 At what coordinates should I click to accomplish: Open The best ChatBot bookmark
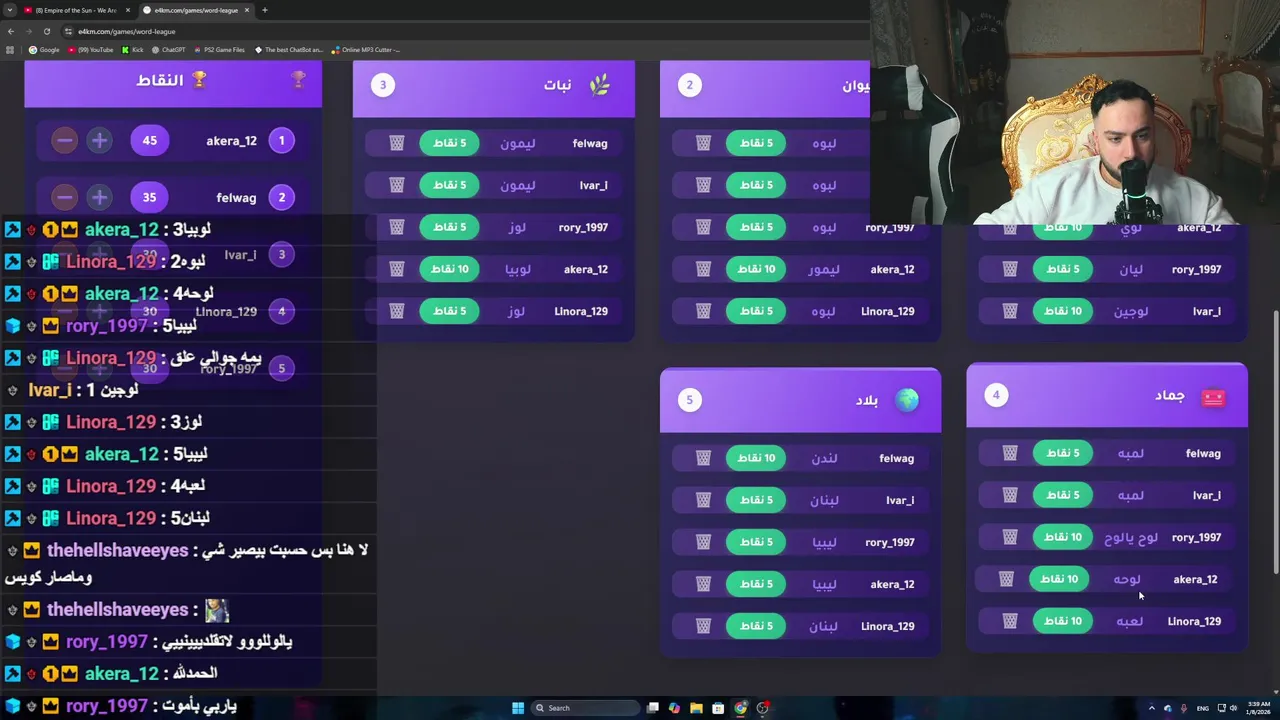[289, 49]
